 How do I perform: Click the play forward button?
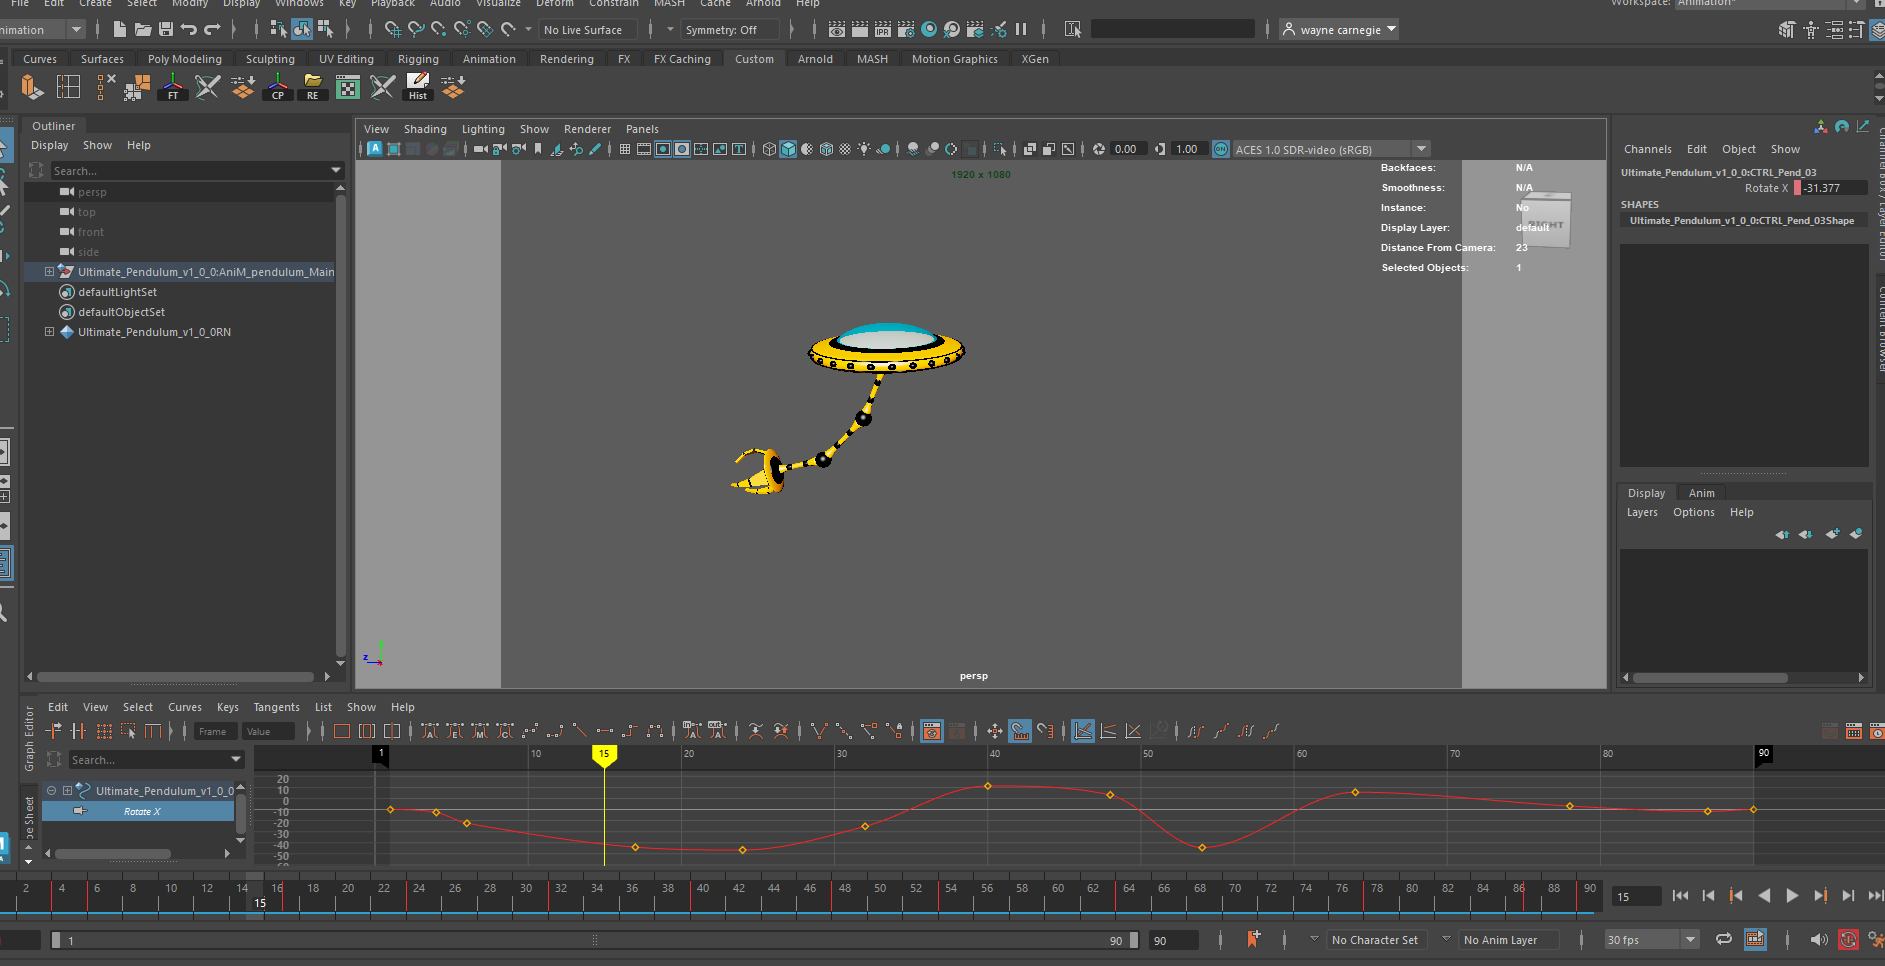1792,896
